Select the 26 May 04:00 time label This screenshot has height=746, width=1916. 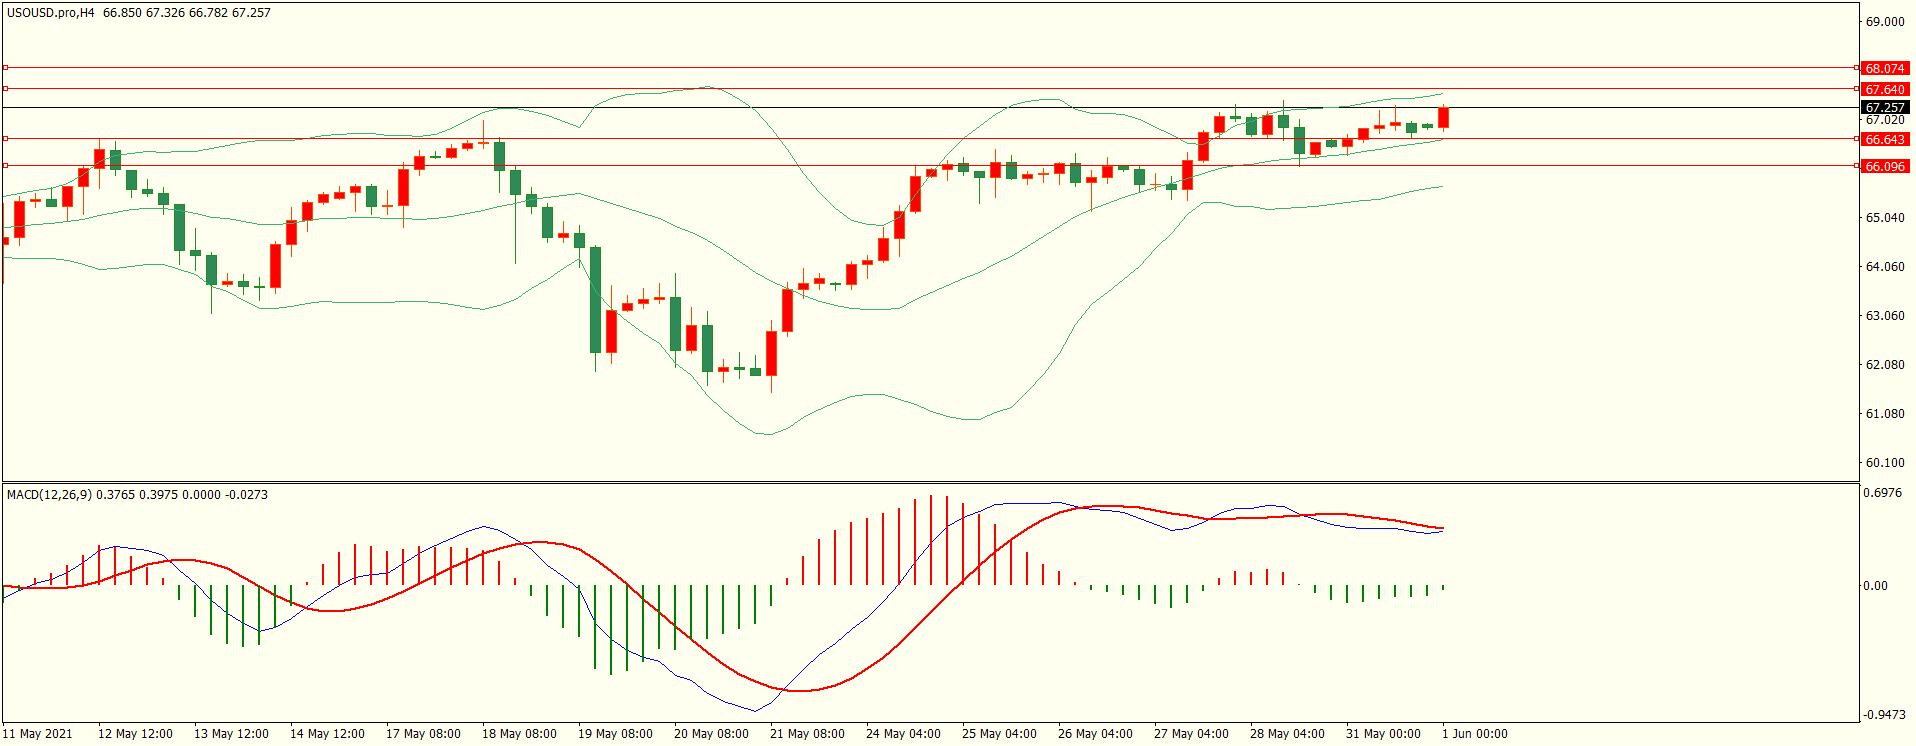point(1094,734)
